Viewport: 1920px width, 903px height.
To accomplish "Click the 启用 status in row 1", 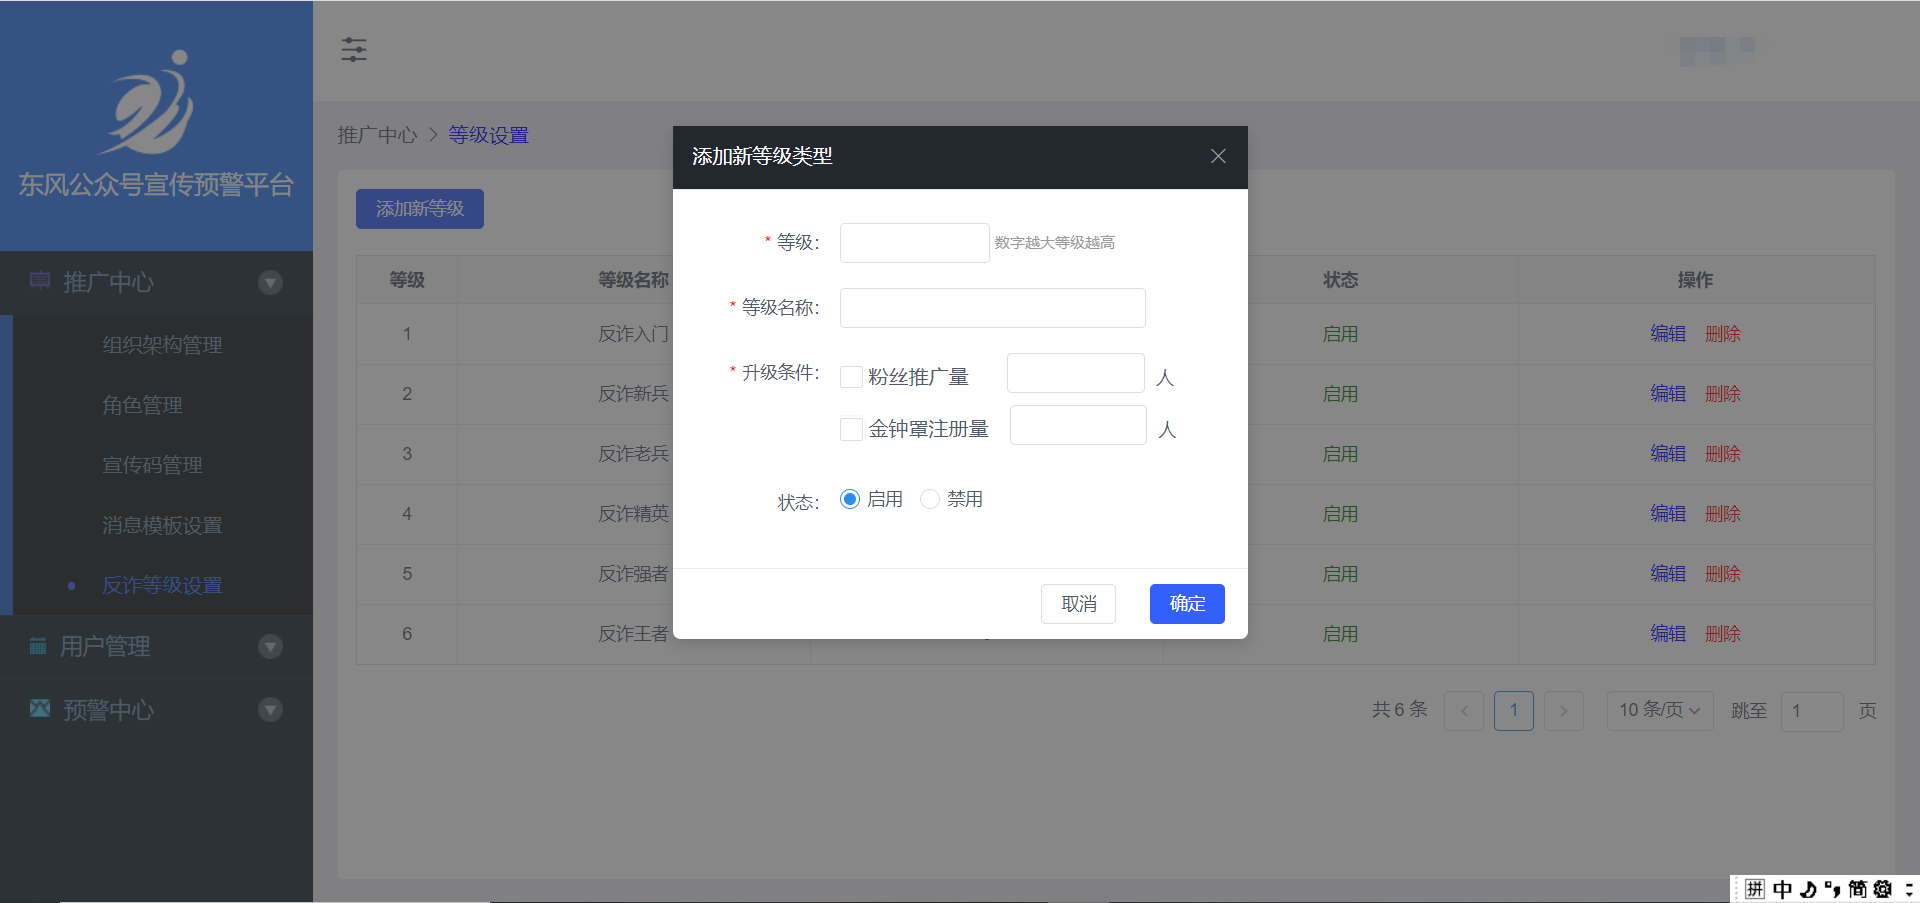I will (x=1341, y=334).
